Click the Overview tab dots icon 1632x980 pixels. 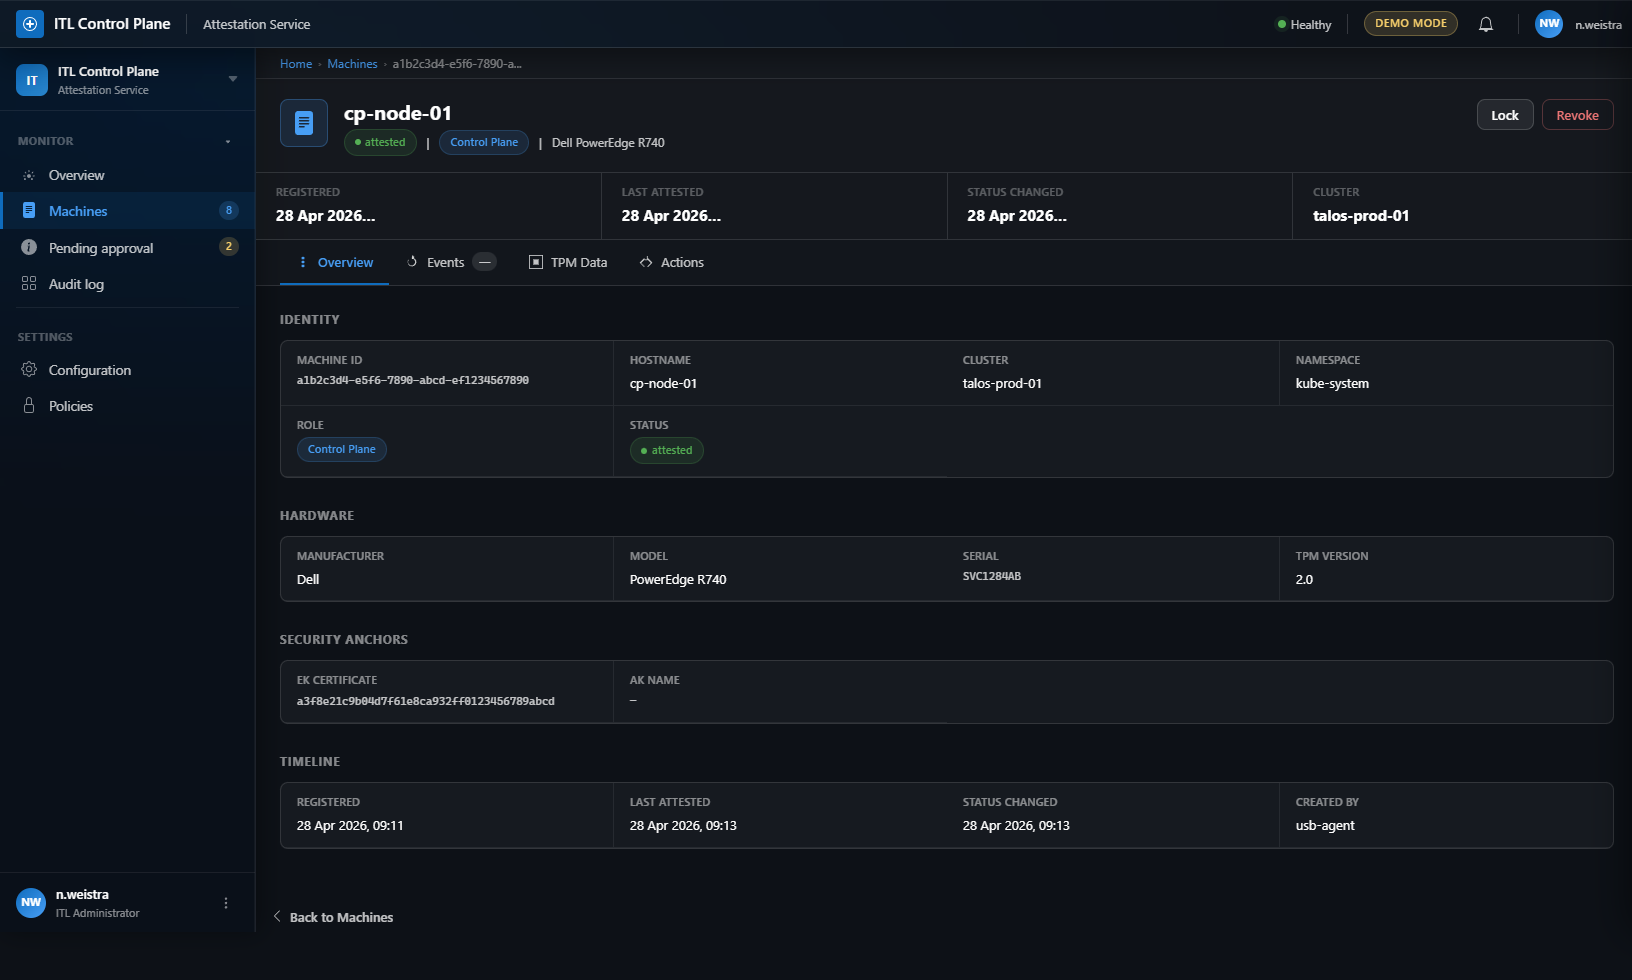[303, 262]
